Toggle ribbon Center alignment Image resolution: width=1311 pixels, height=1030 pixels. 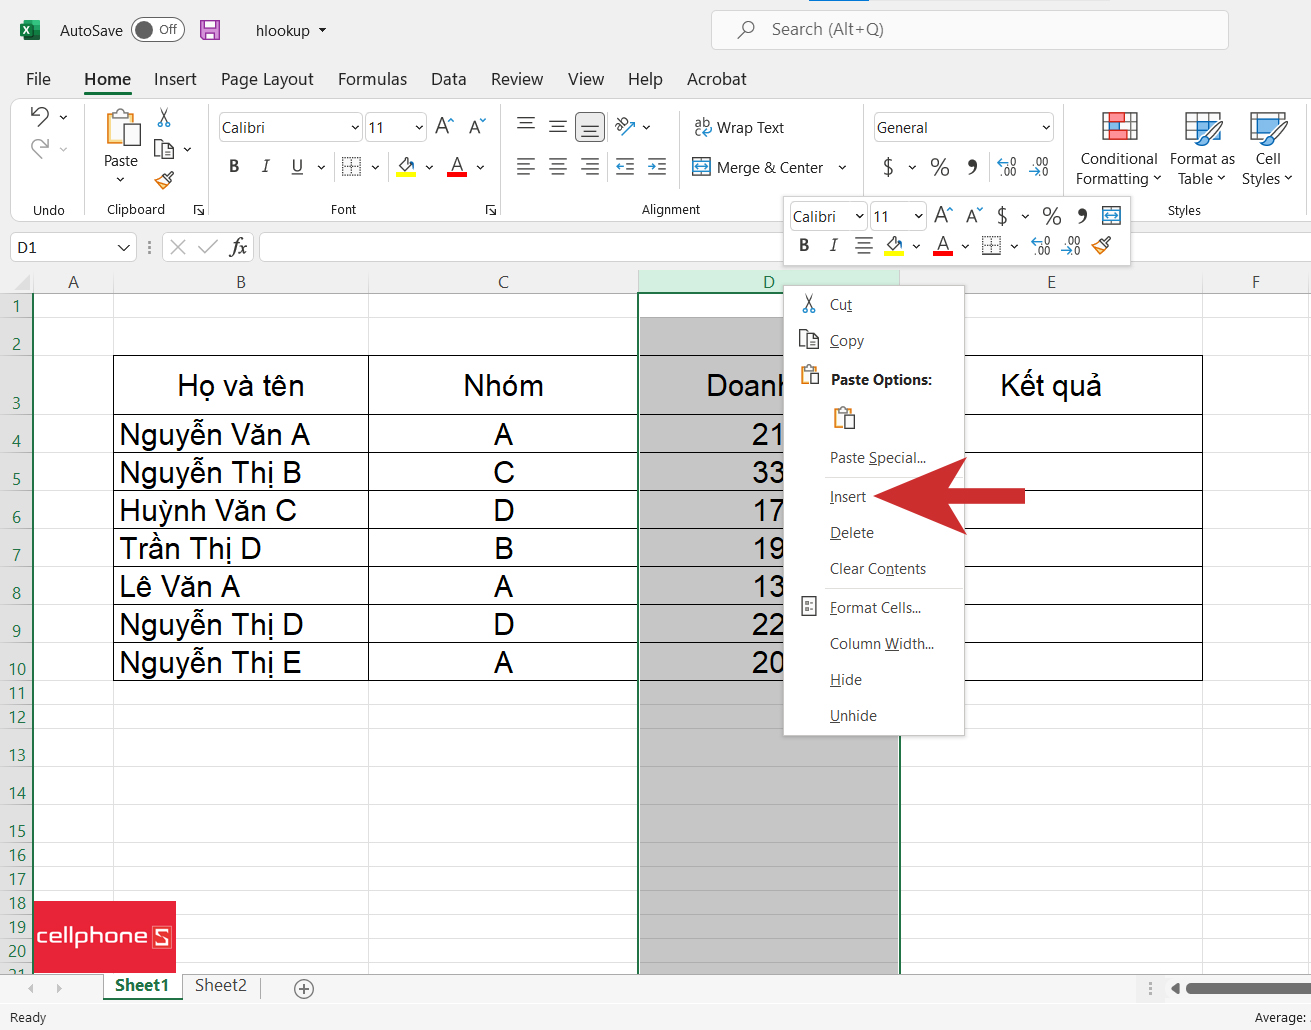point(558,167)
